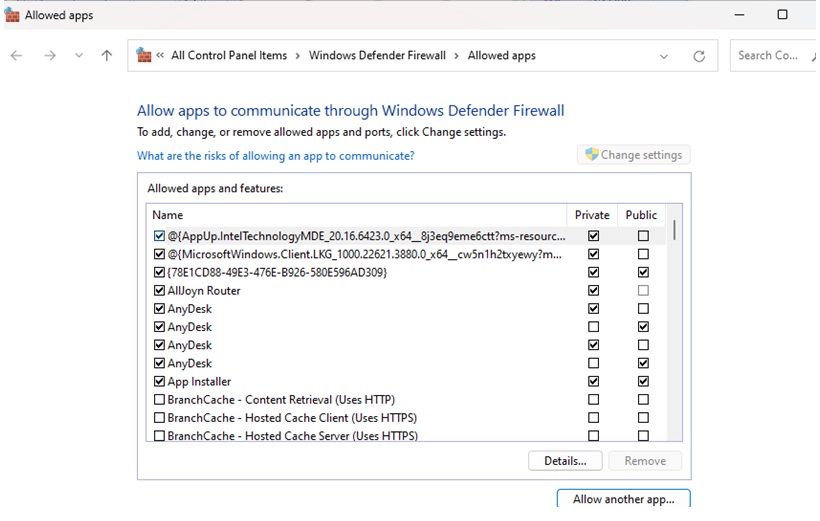
Task: Uncheck AllJoyn Router name checkbox
Action: (x=159, y=290)
